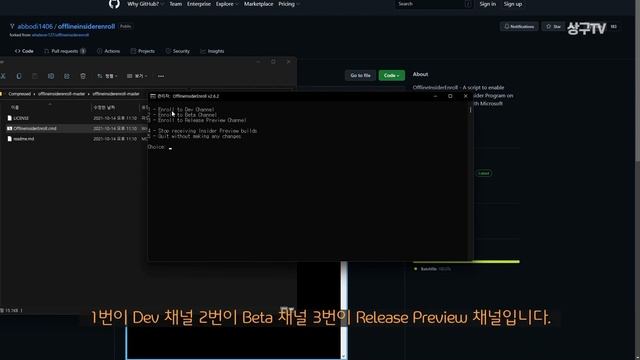Click the Compressed breadcrumb folder
640x360 pixels.
[x=20, y=94]
